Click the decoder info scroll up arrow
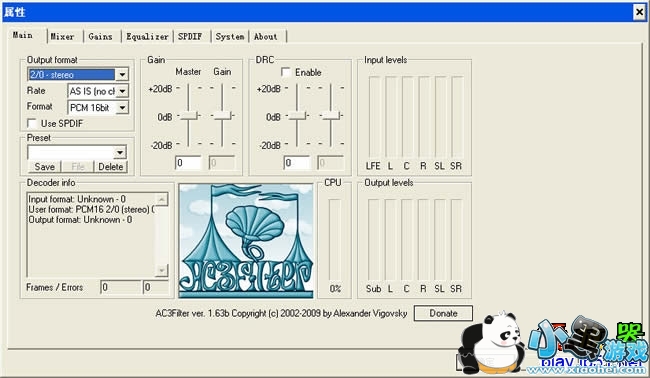 tap(162, 200)
